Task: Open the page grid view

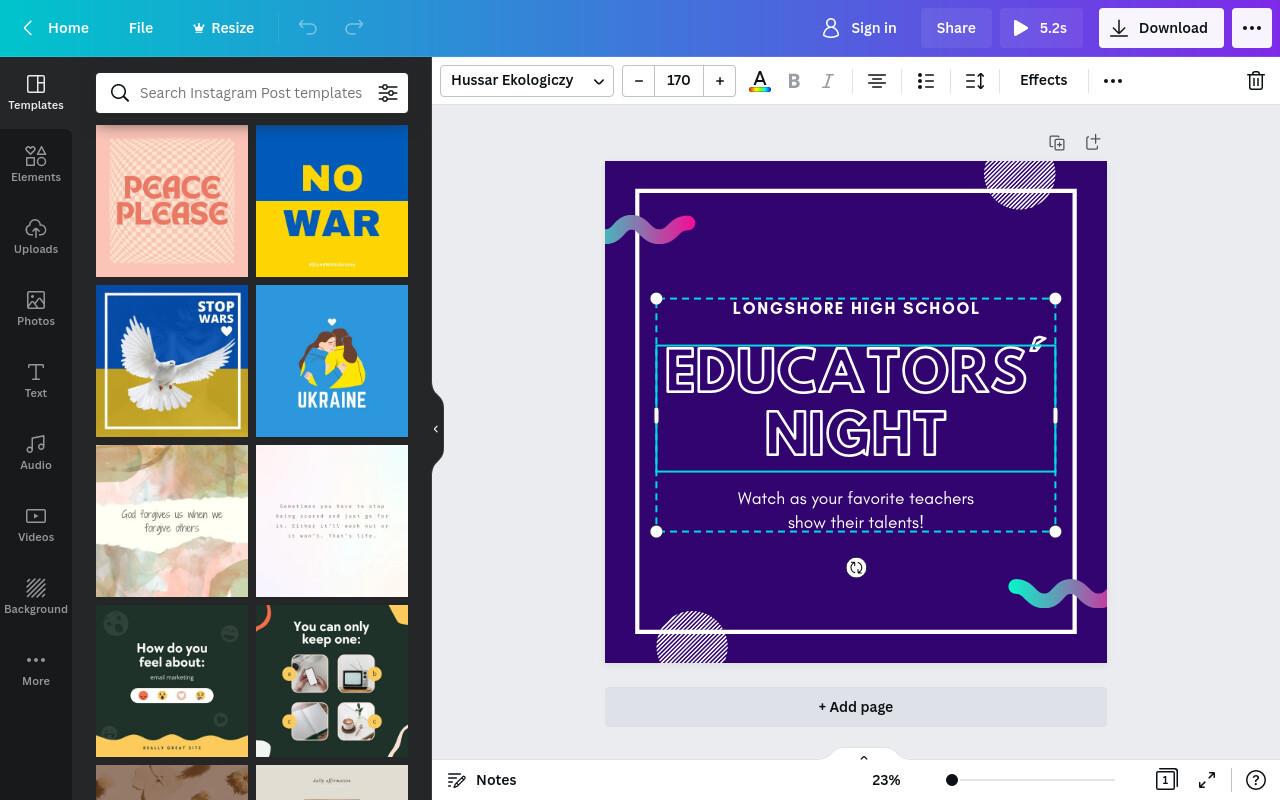Action: tap(1165, 780)
